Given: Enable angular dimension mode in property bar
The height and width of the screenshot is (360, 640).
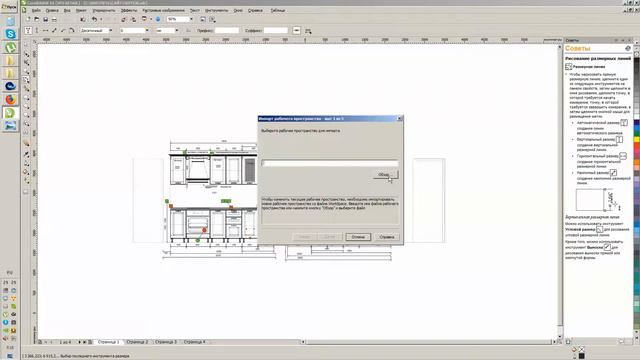Looking at the screenshot, I should click(71, 31).
